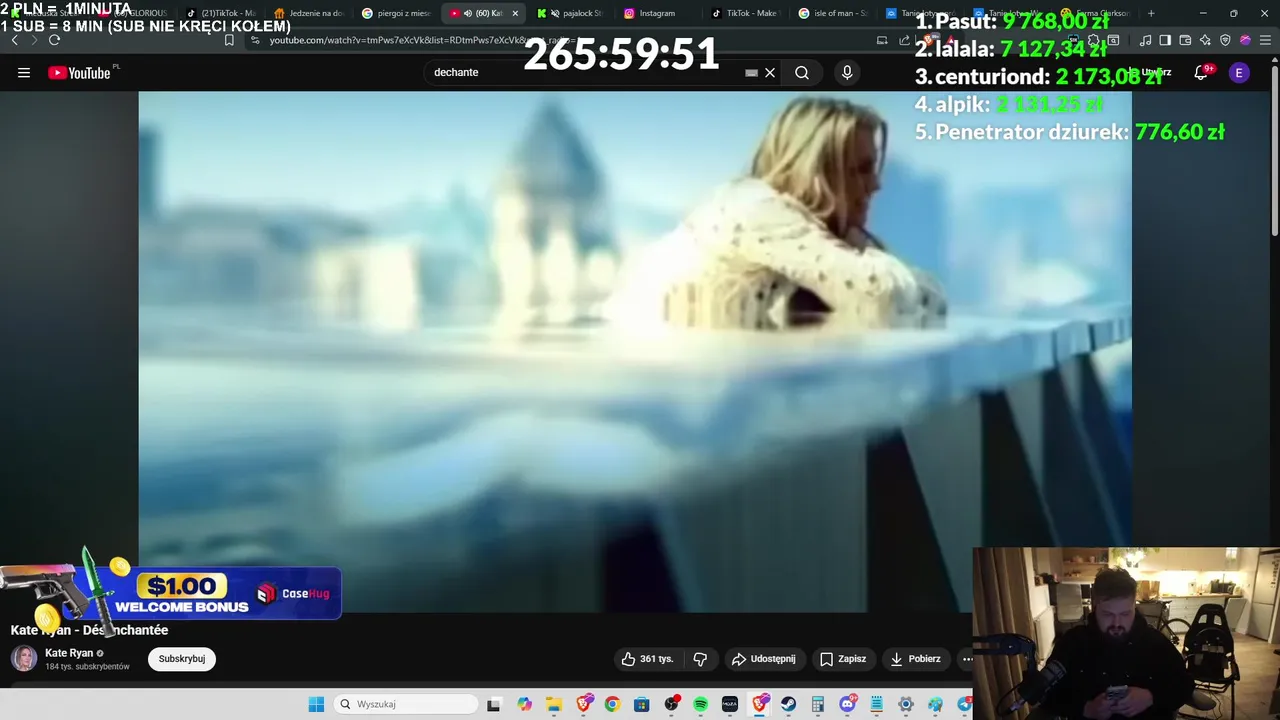This screenshot has width=1280, height=720.
Task: Open OBS Studio from taskbar
Action: click(671, 705)
